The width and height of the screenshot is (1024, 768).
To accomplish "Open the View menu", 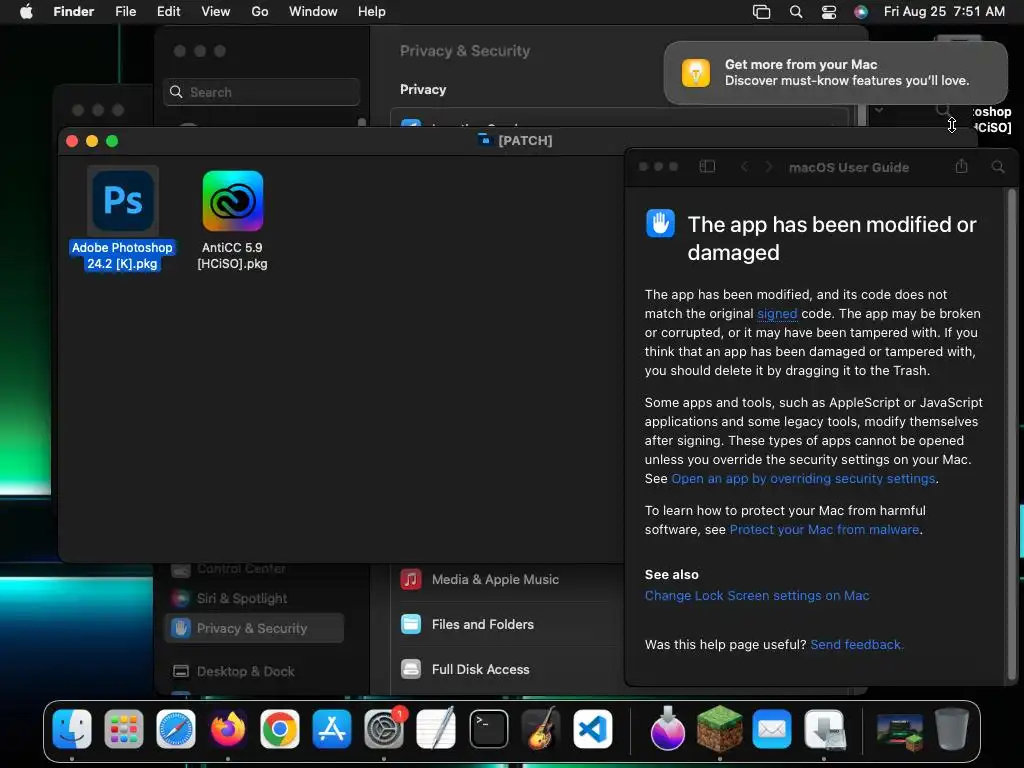I will [216, 12].
